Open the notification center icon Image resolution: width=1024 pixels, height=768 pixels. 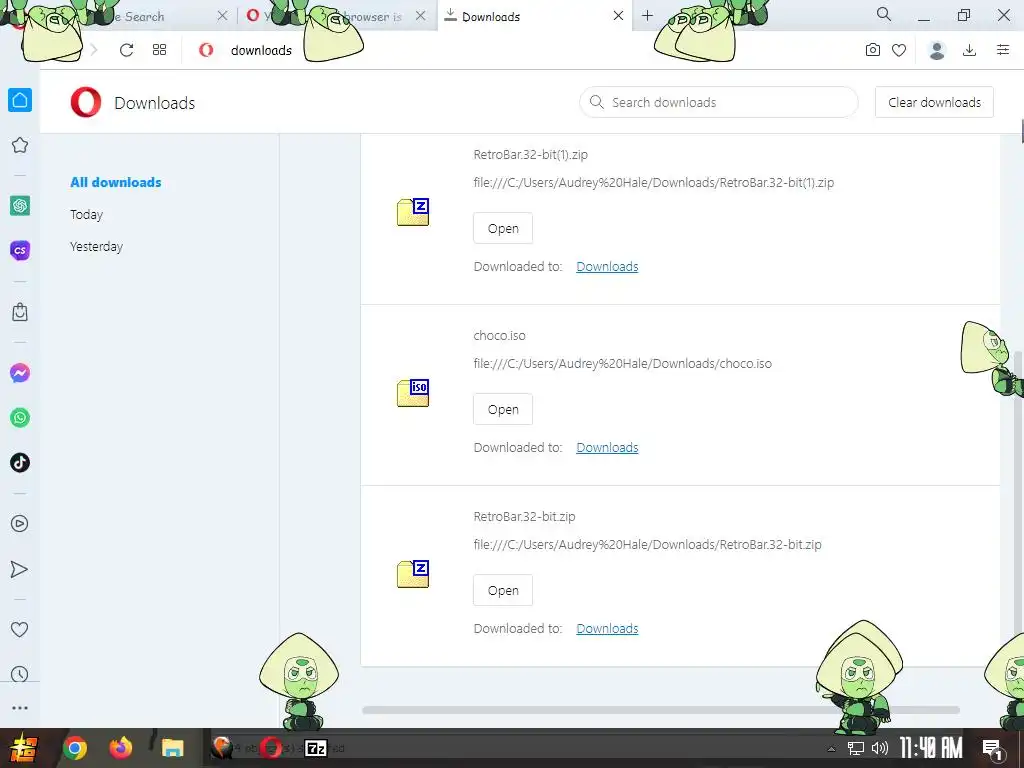(993, 750)
